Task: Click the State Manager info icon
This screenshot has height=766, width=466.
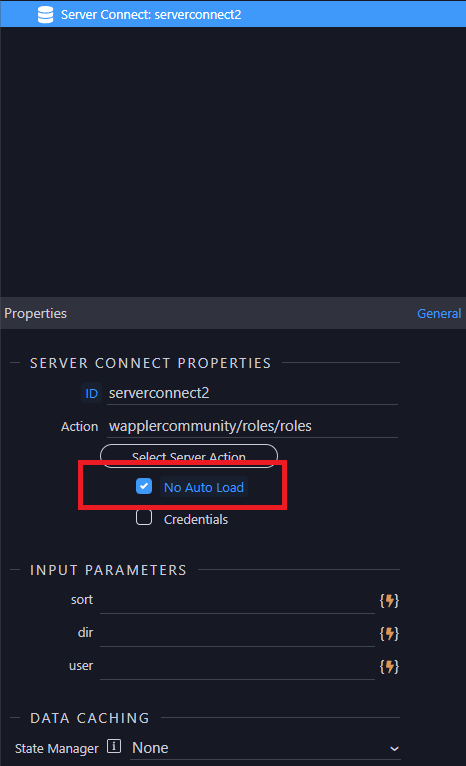Action: click(114, 746)
